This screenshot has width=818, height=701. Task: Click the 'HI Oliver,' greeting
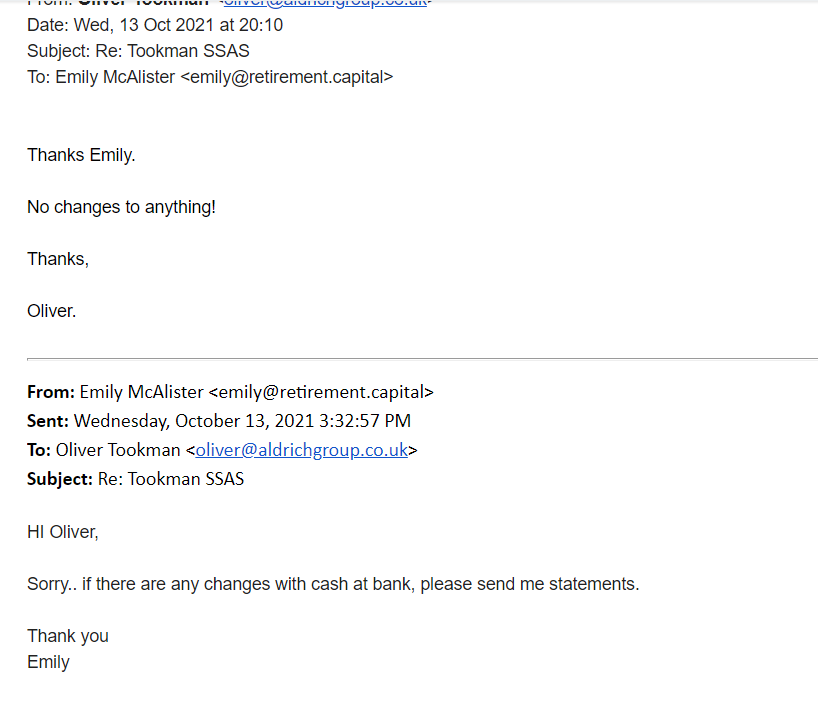click(x=63, y=532)
